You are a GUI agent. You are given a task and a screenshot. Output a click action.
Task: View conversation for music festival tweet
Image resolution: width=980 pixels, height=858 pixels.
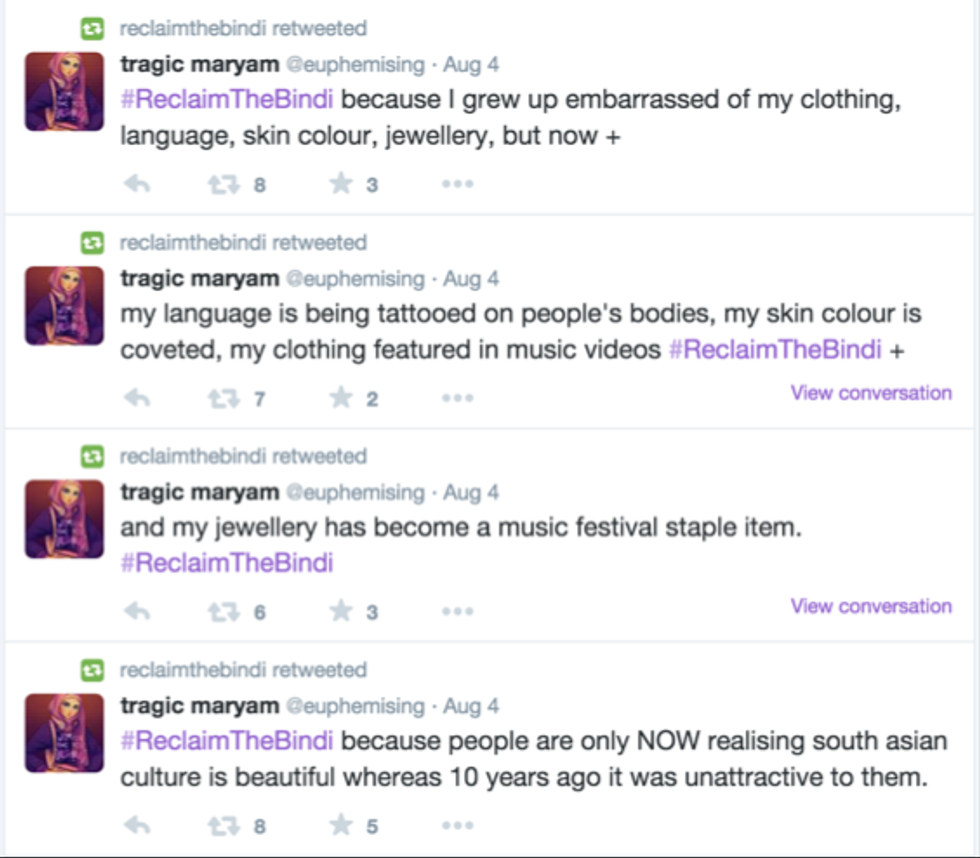coord(871,606)
